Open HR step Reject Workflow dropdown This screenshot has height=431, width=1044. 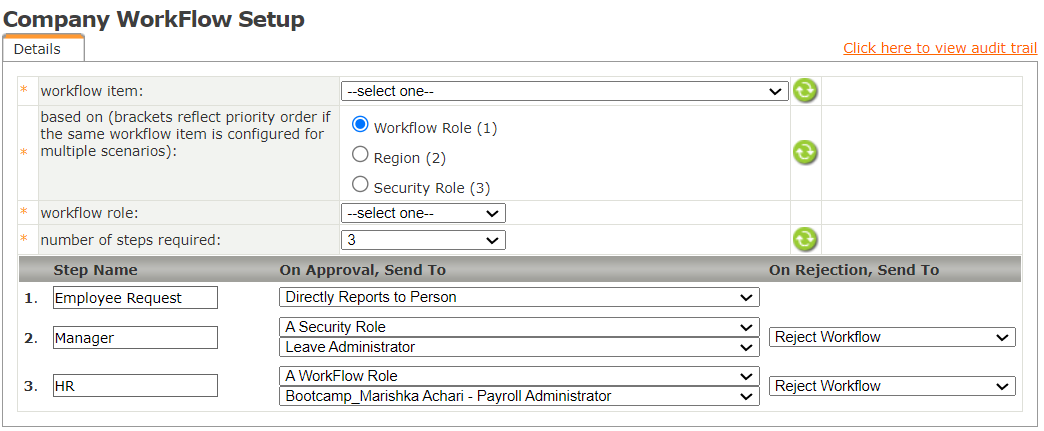[x=892, y=386]
